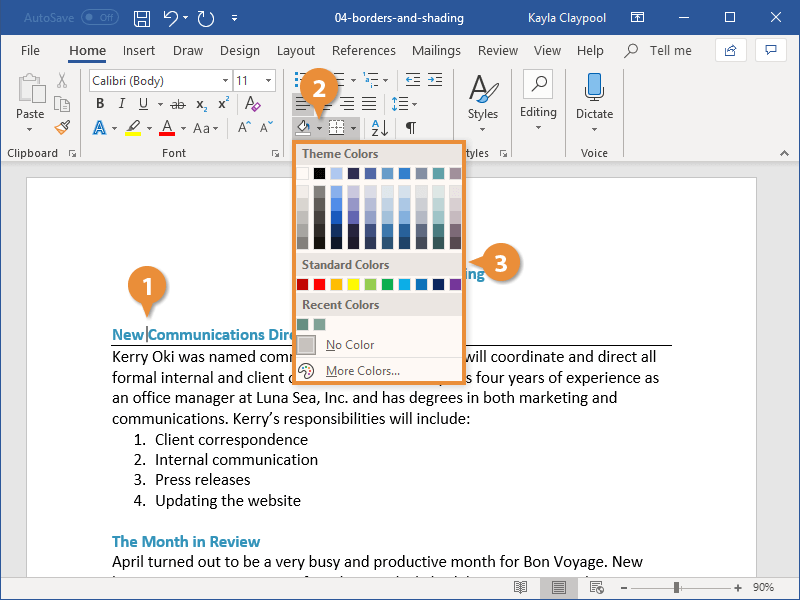Apply Strikethrough to text
Screen dimensions: 800x600
176,103
